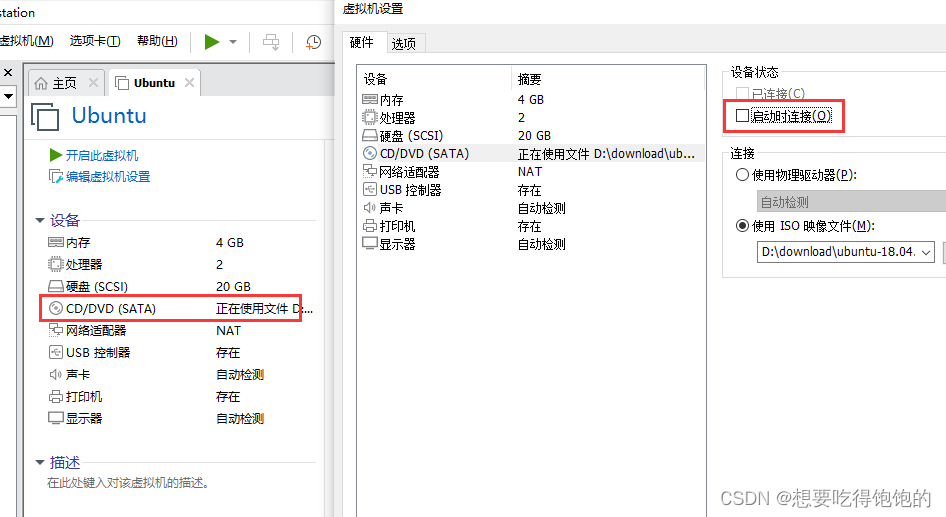946x517 pixels.
Task: Select 处理器 icon in settings device list
Action: 369,117
